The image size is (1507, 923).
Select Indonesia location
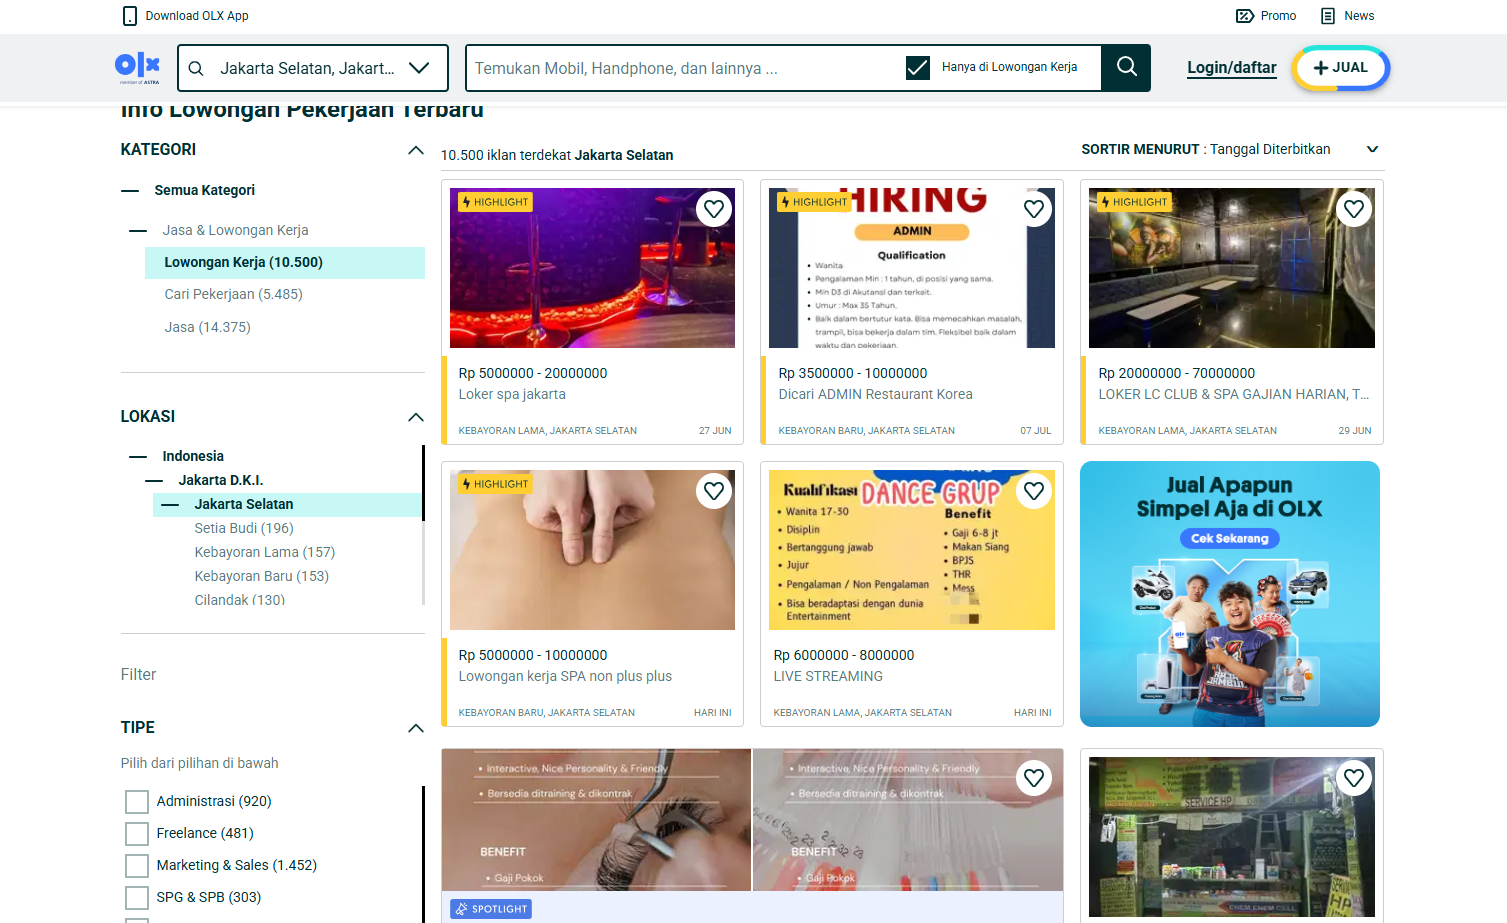pyautogui.click(x=193, y=456)
